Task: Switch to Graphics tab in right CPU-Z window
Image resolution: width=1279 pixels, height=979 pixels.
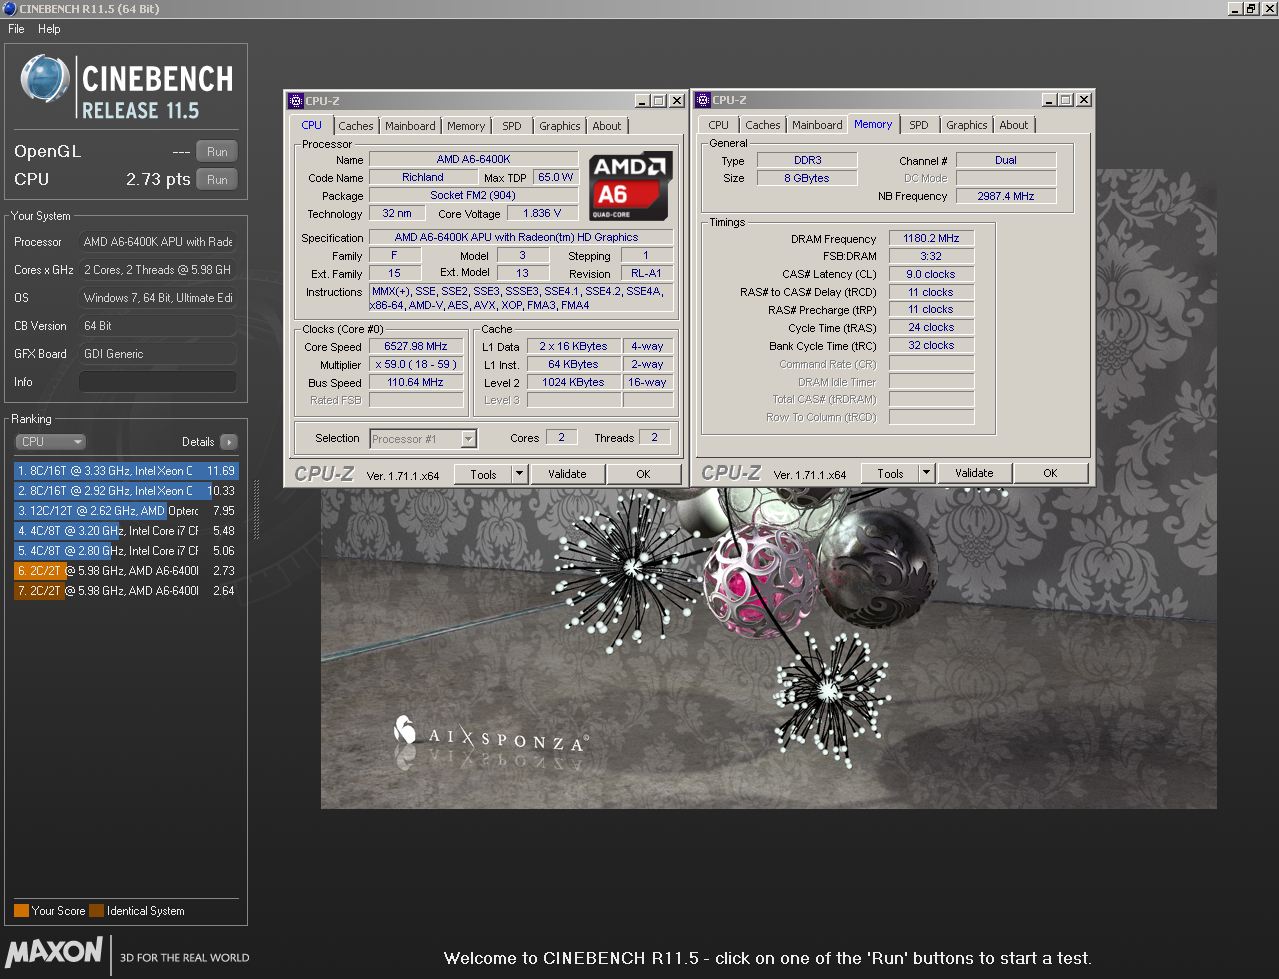Action: (966, 125)
